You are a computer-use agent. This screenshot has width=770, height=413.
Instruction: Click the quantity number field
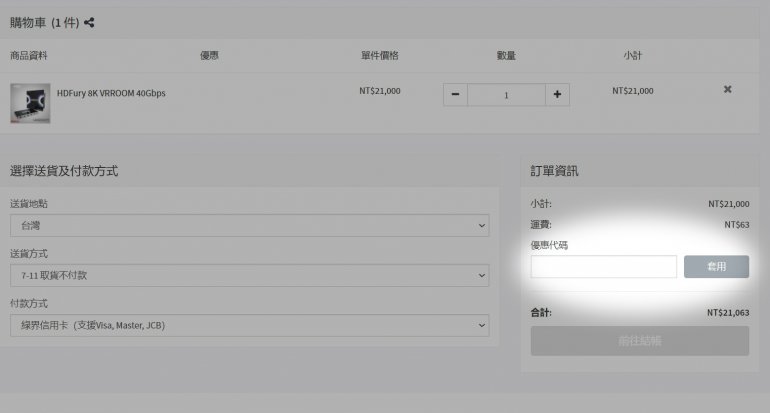pyautogui.click(x=506, y=95)
